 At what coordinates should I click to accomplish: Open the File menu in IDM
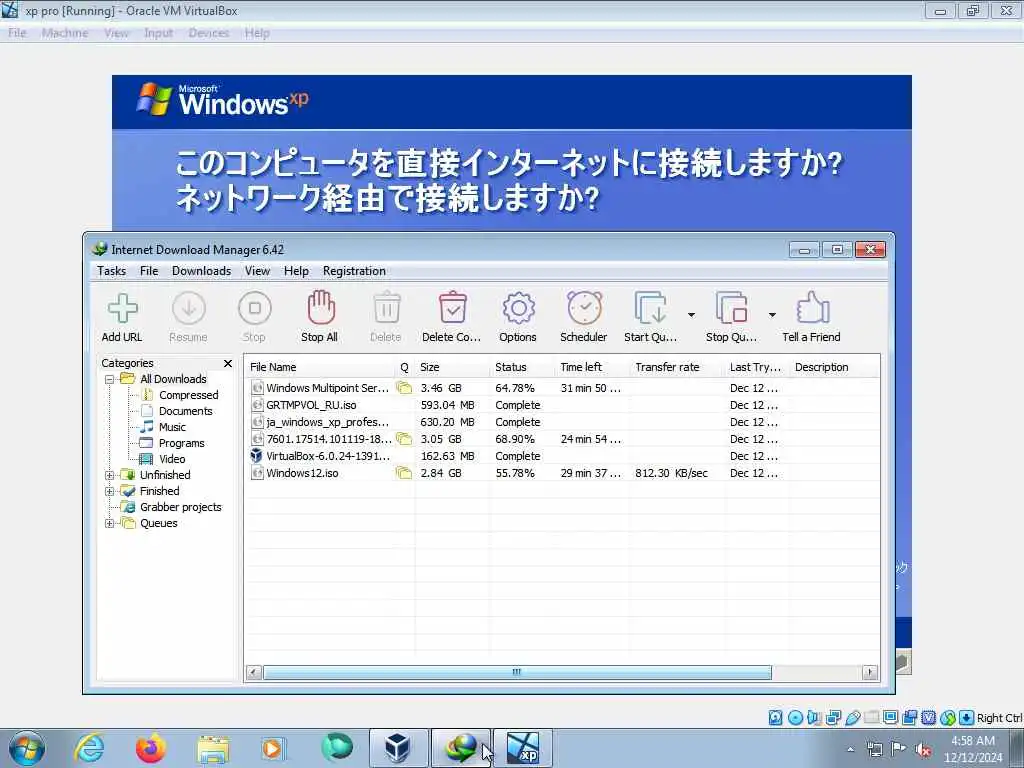click(x=149, y=271)
